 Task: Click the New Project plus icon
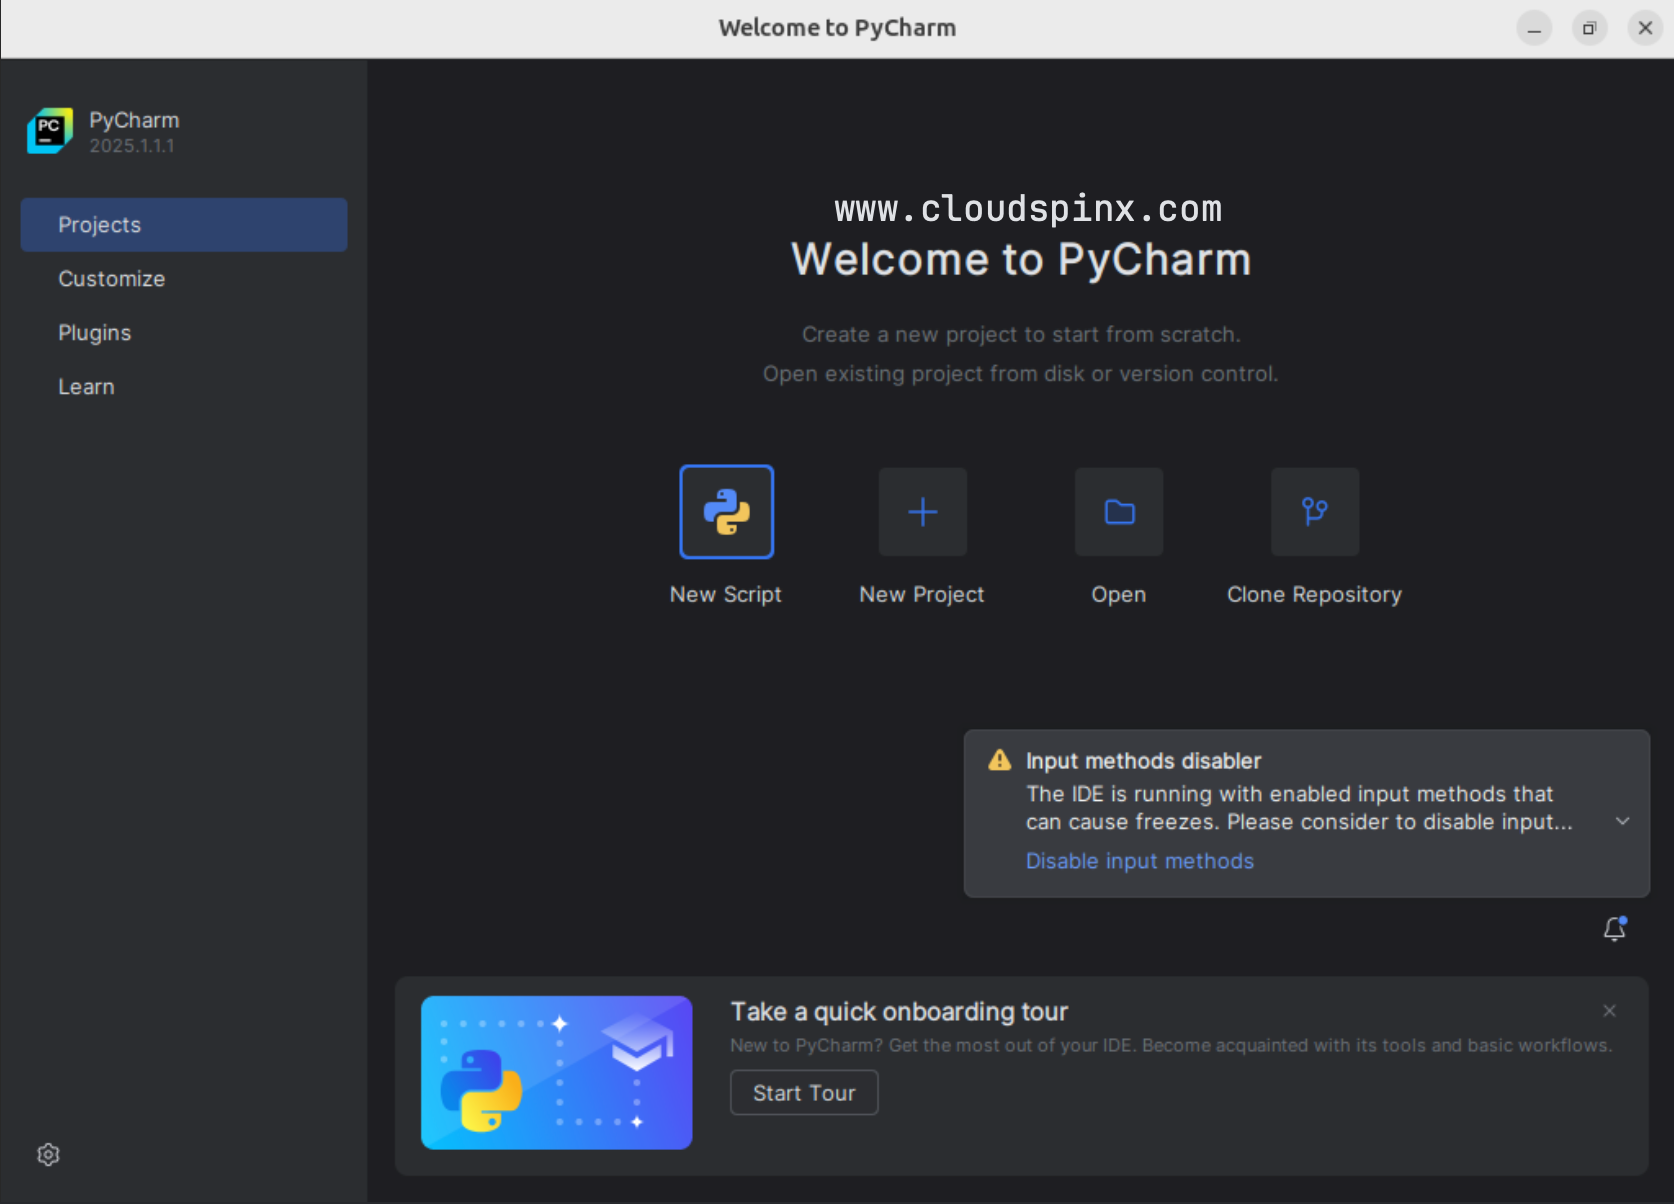click(x=921, y=512)
